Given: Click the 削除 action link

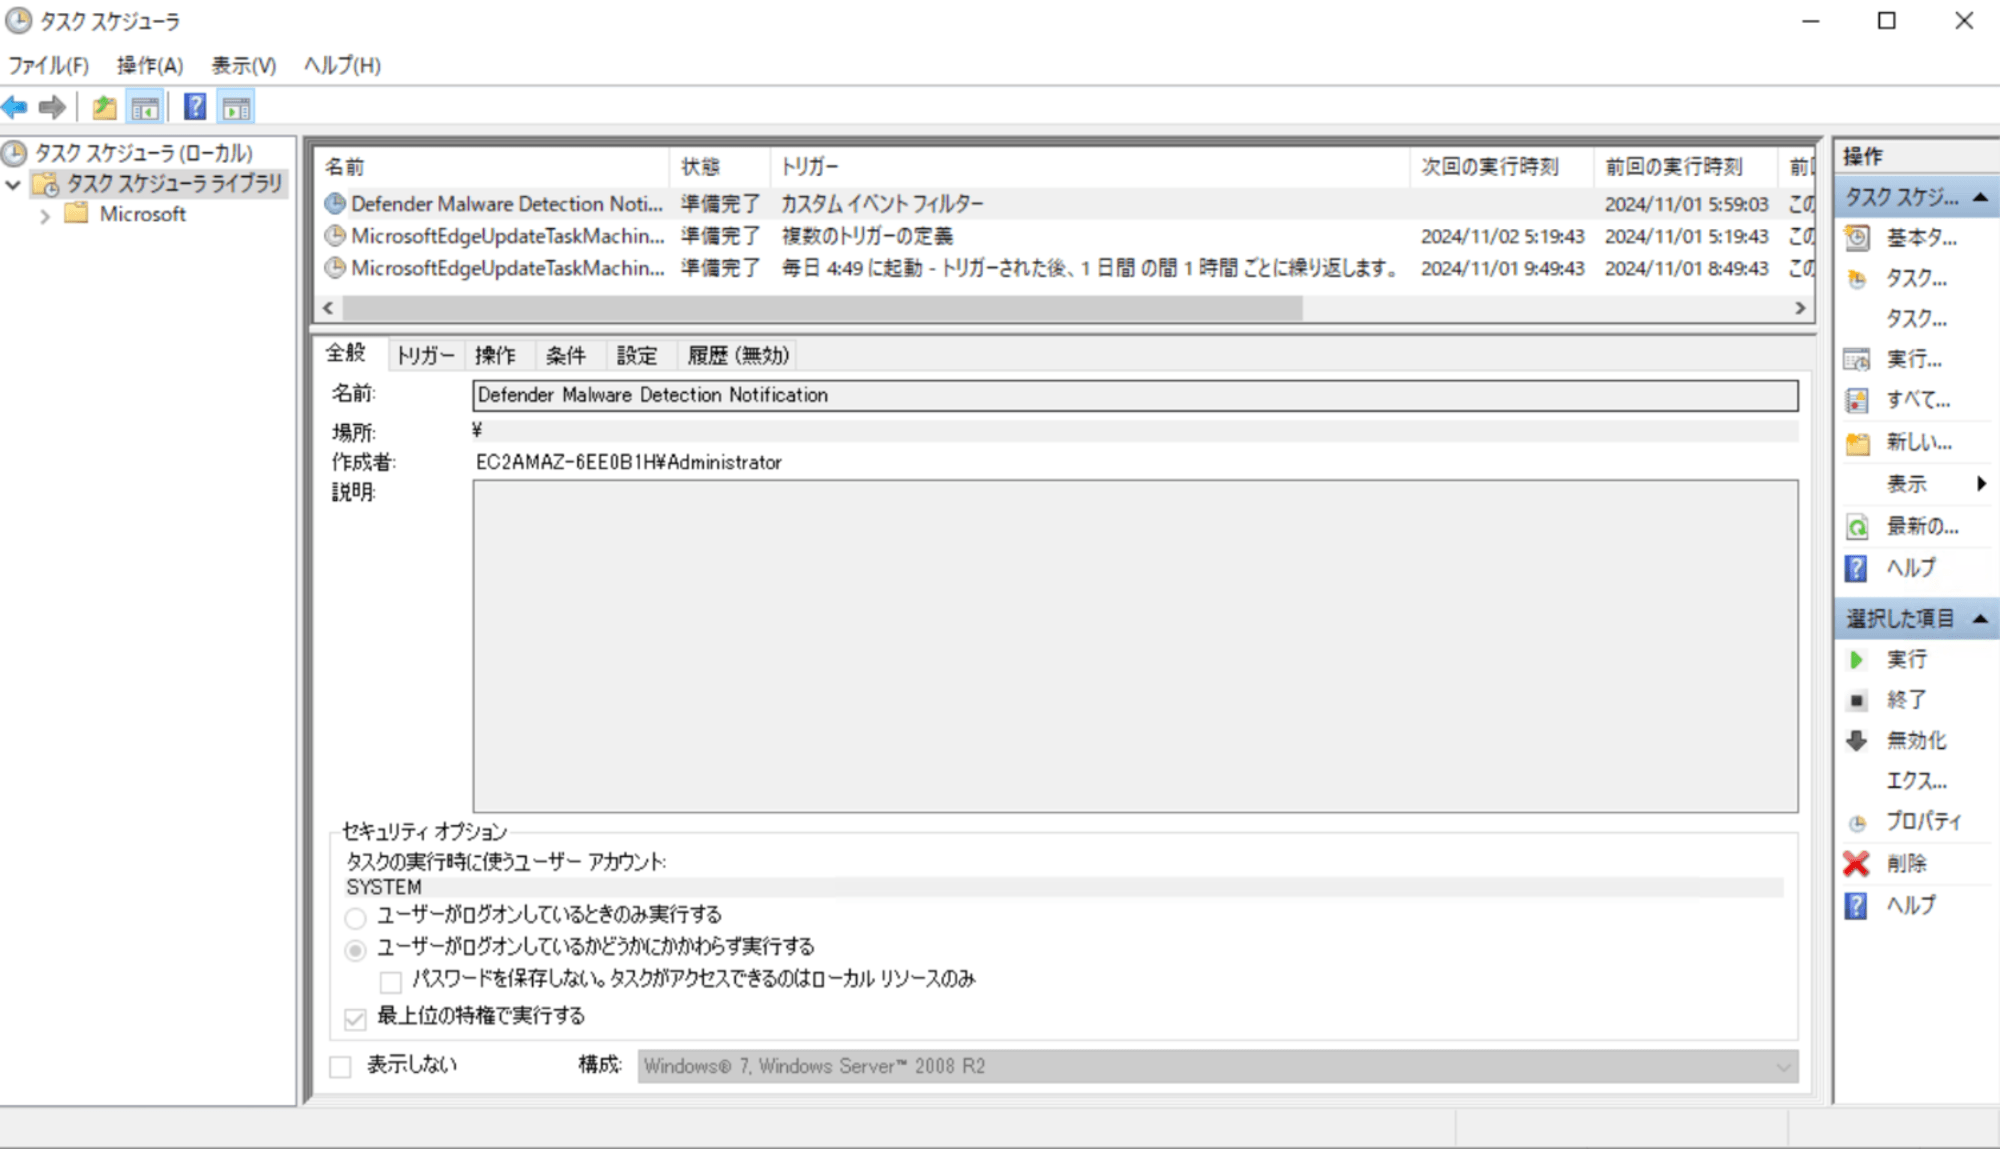Looking at the screenshot, I should (x=1906, y=863).
